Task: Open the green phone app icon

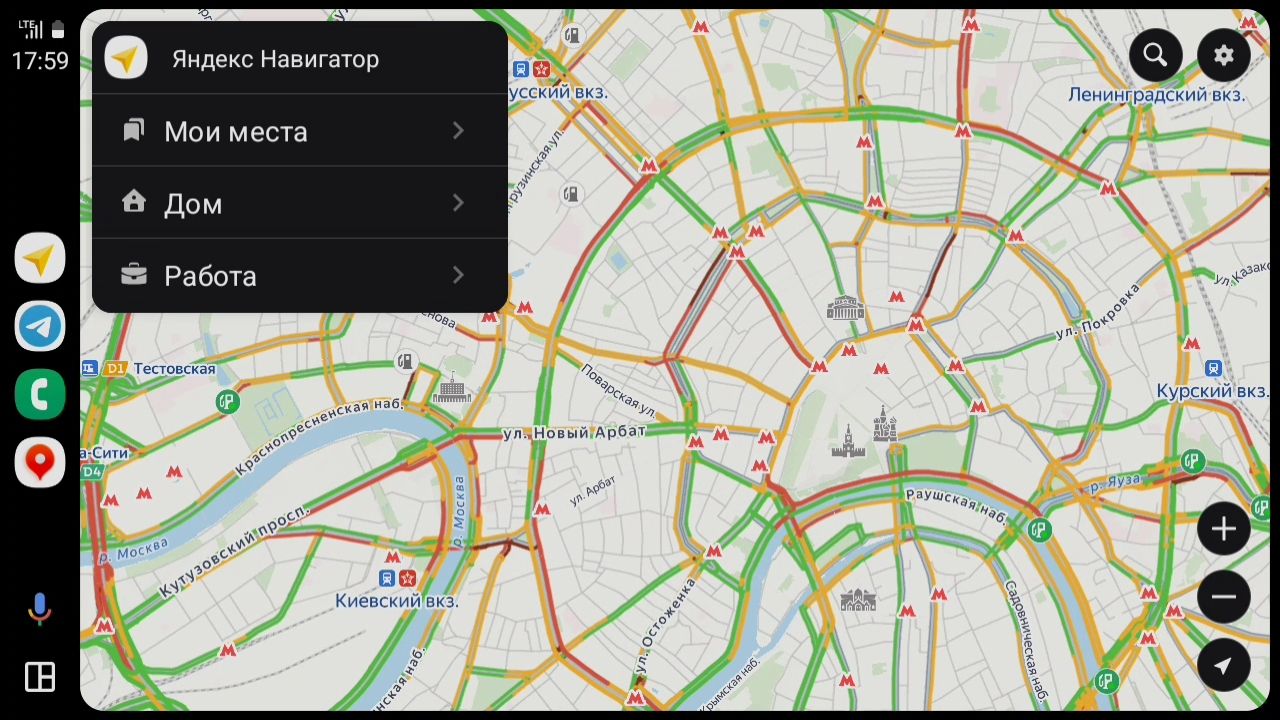Action: [40, 394]
